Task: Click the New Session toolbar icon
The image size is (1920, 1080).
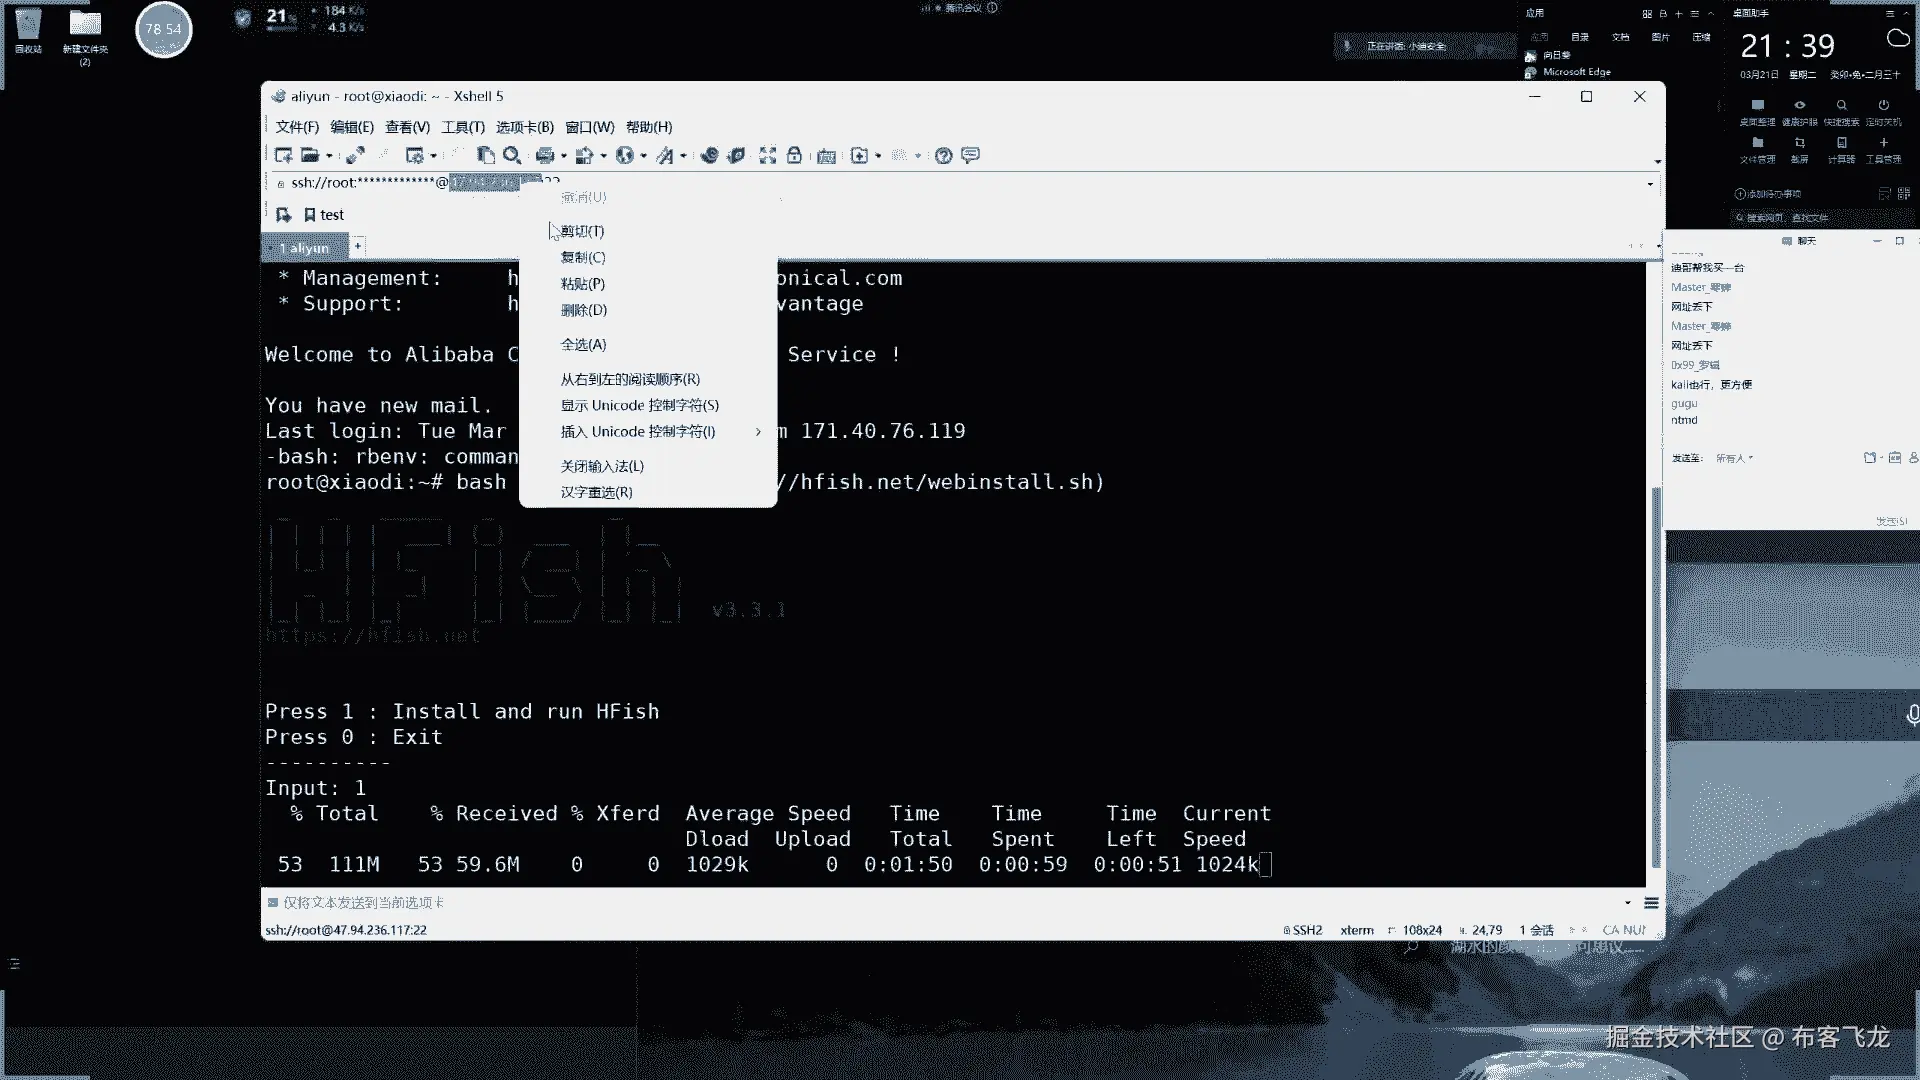Action: tap(283, 155)
